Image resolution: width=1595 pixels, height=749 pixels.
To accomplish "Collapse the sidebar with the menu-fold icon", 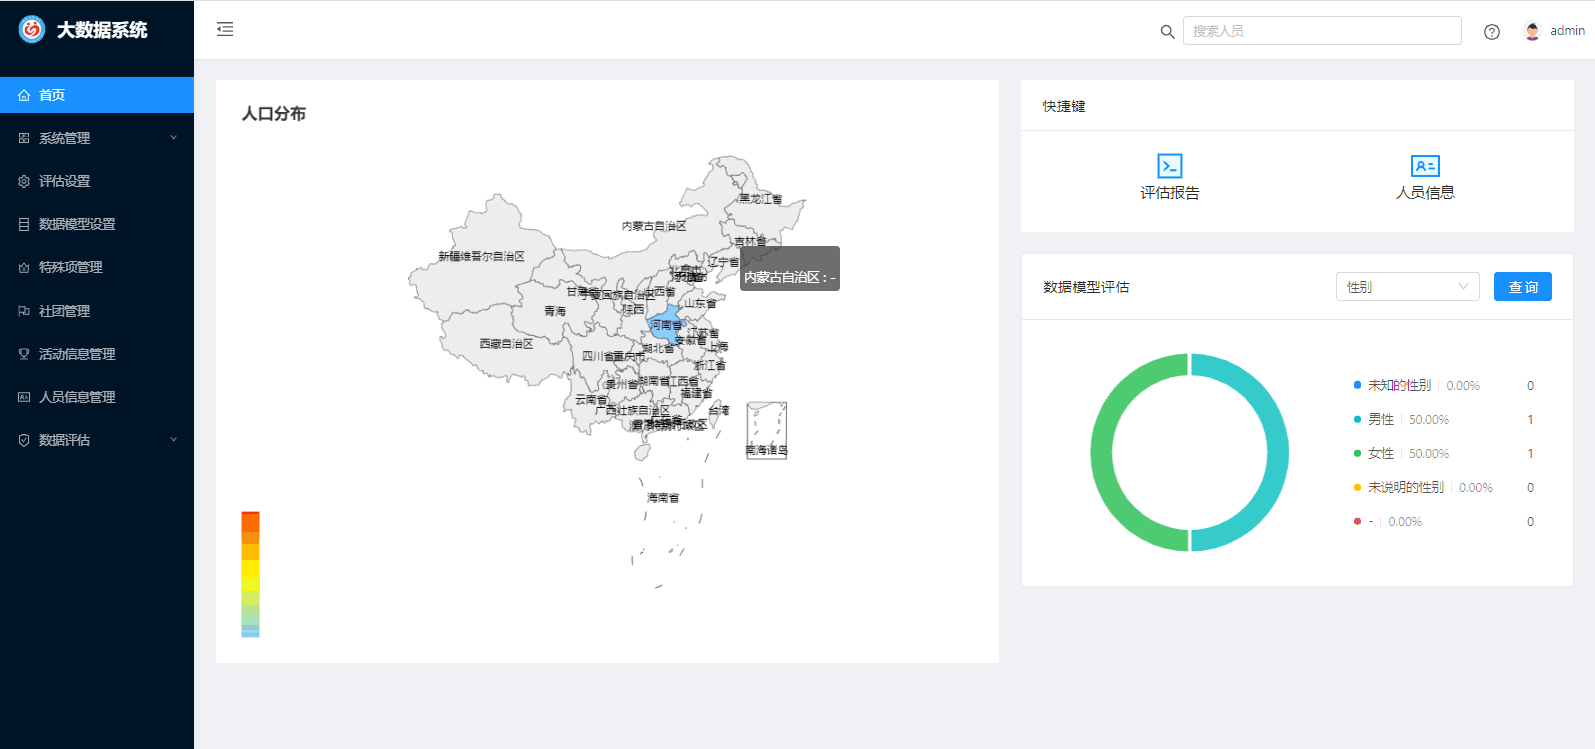I will pyautogui.click(x=225, y=30).
